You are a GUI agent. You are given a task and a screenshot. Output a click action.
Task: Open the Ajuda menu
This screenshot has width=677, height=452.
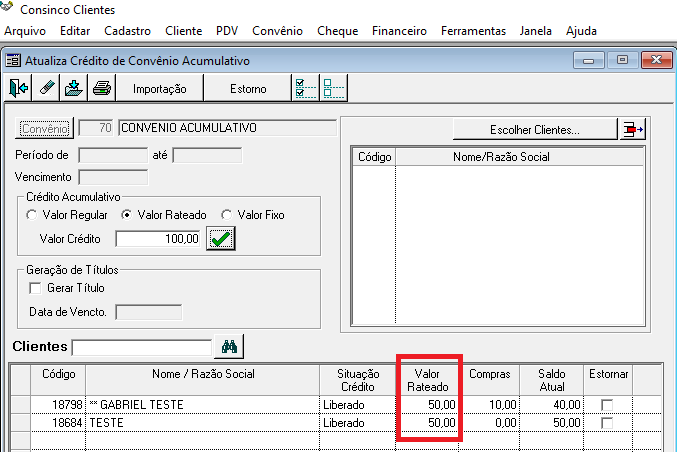point(581,31)
